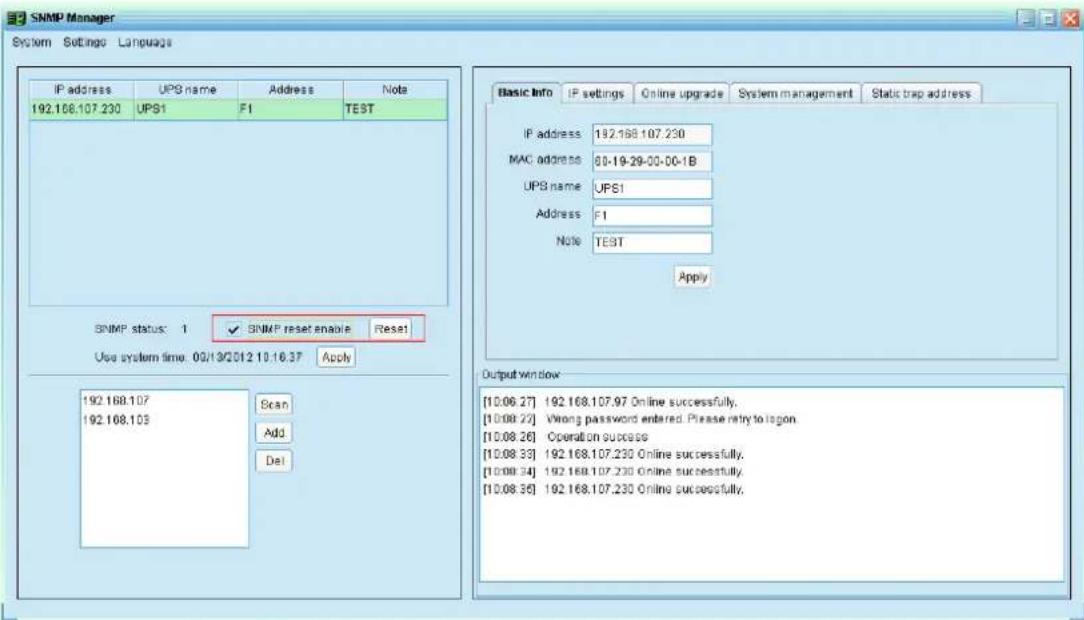Click the IP address column header
Image resolution: width=1084 pixels, height=620 pixels.
(x=82, y=90)
